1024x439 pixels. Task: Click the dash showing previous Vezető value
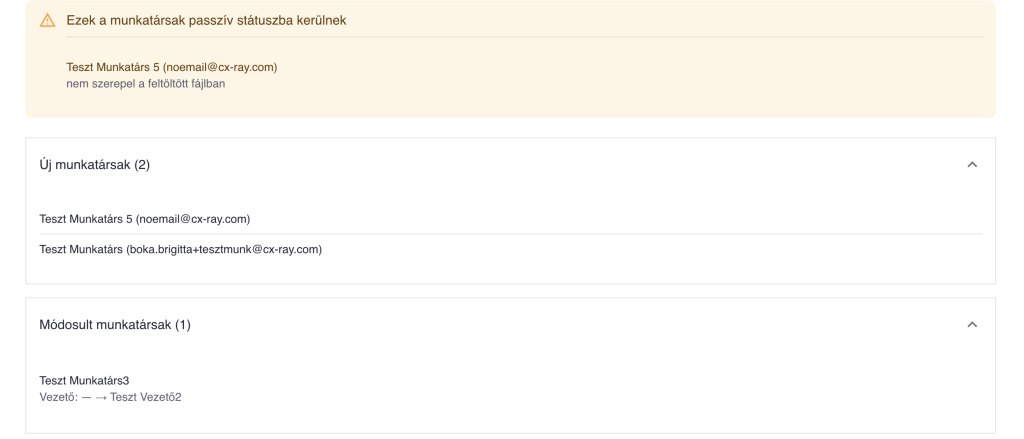coord(86,397)
